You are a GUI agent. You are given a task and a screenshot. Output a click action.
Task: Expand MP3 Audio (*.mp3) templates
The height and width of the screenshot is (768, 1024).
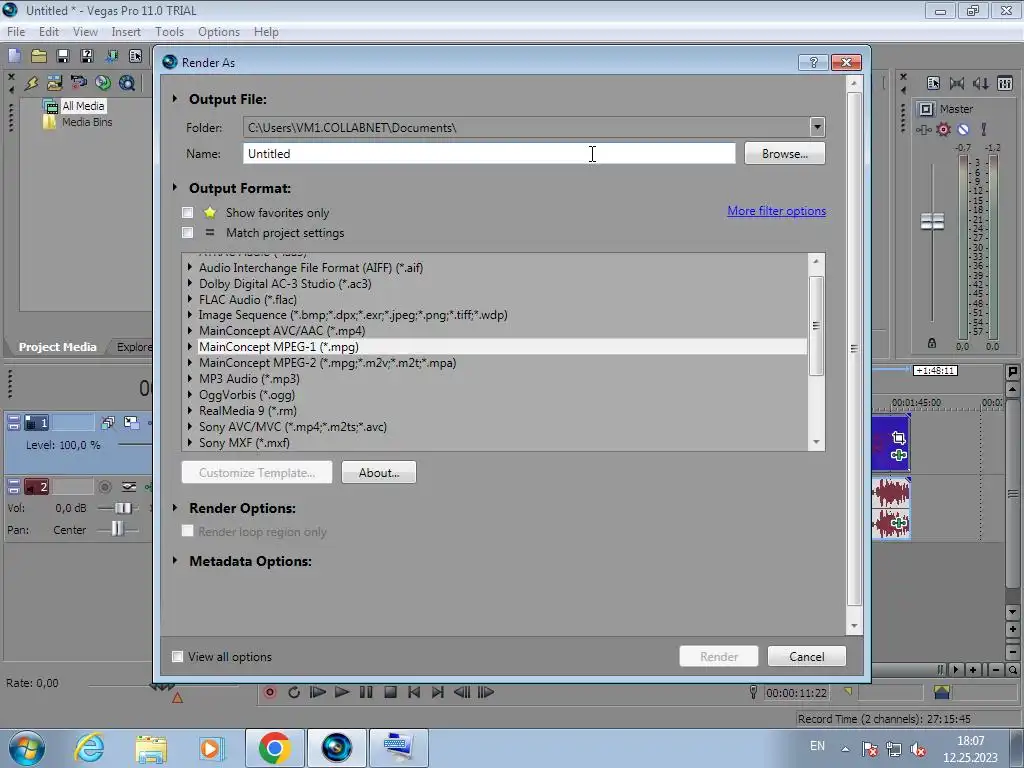(x=190, y=378)
